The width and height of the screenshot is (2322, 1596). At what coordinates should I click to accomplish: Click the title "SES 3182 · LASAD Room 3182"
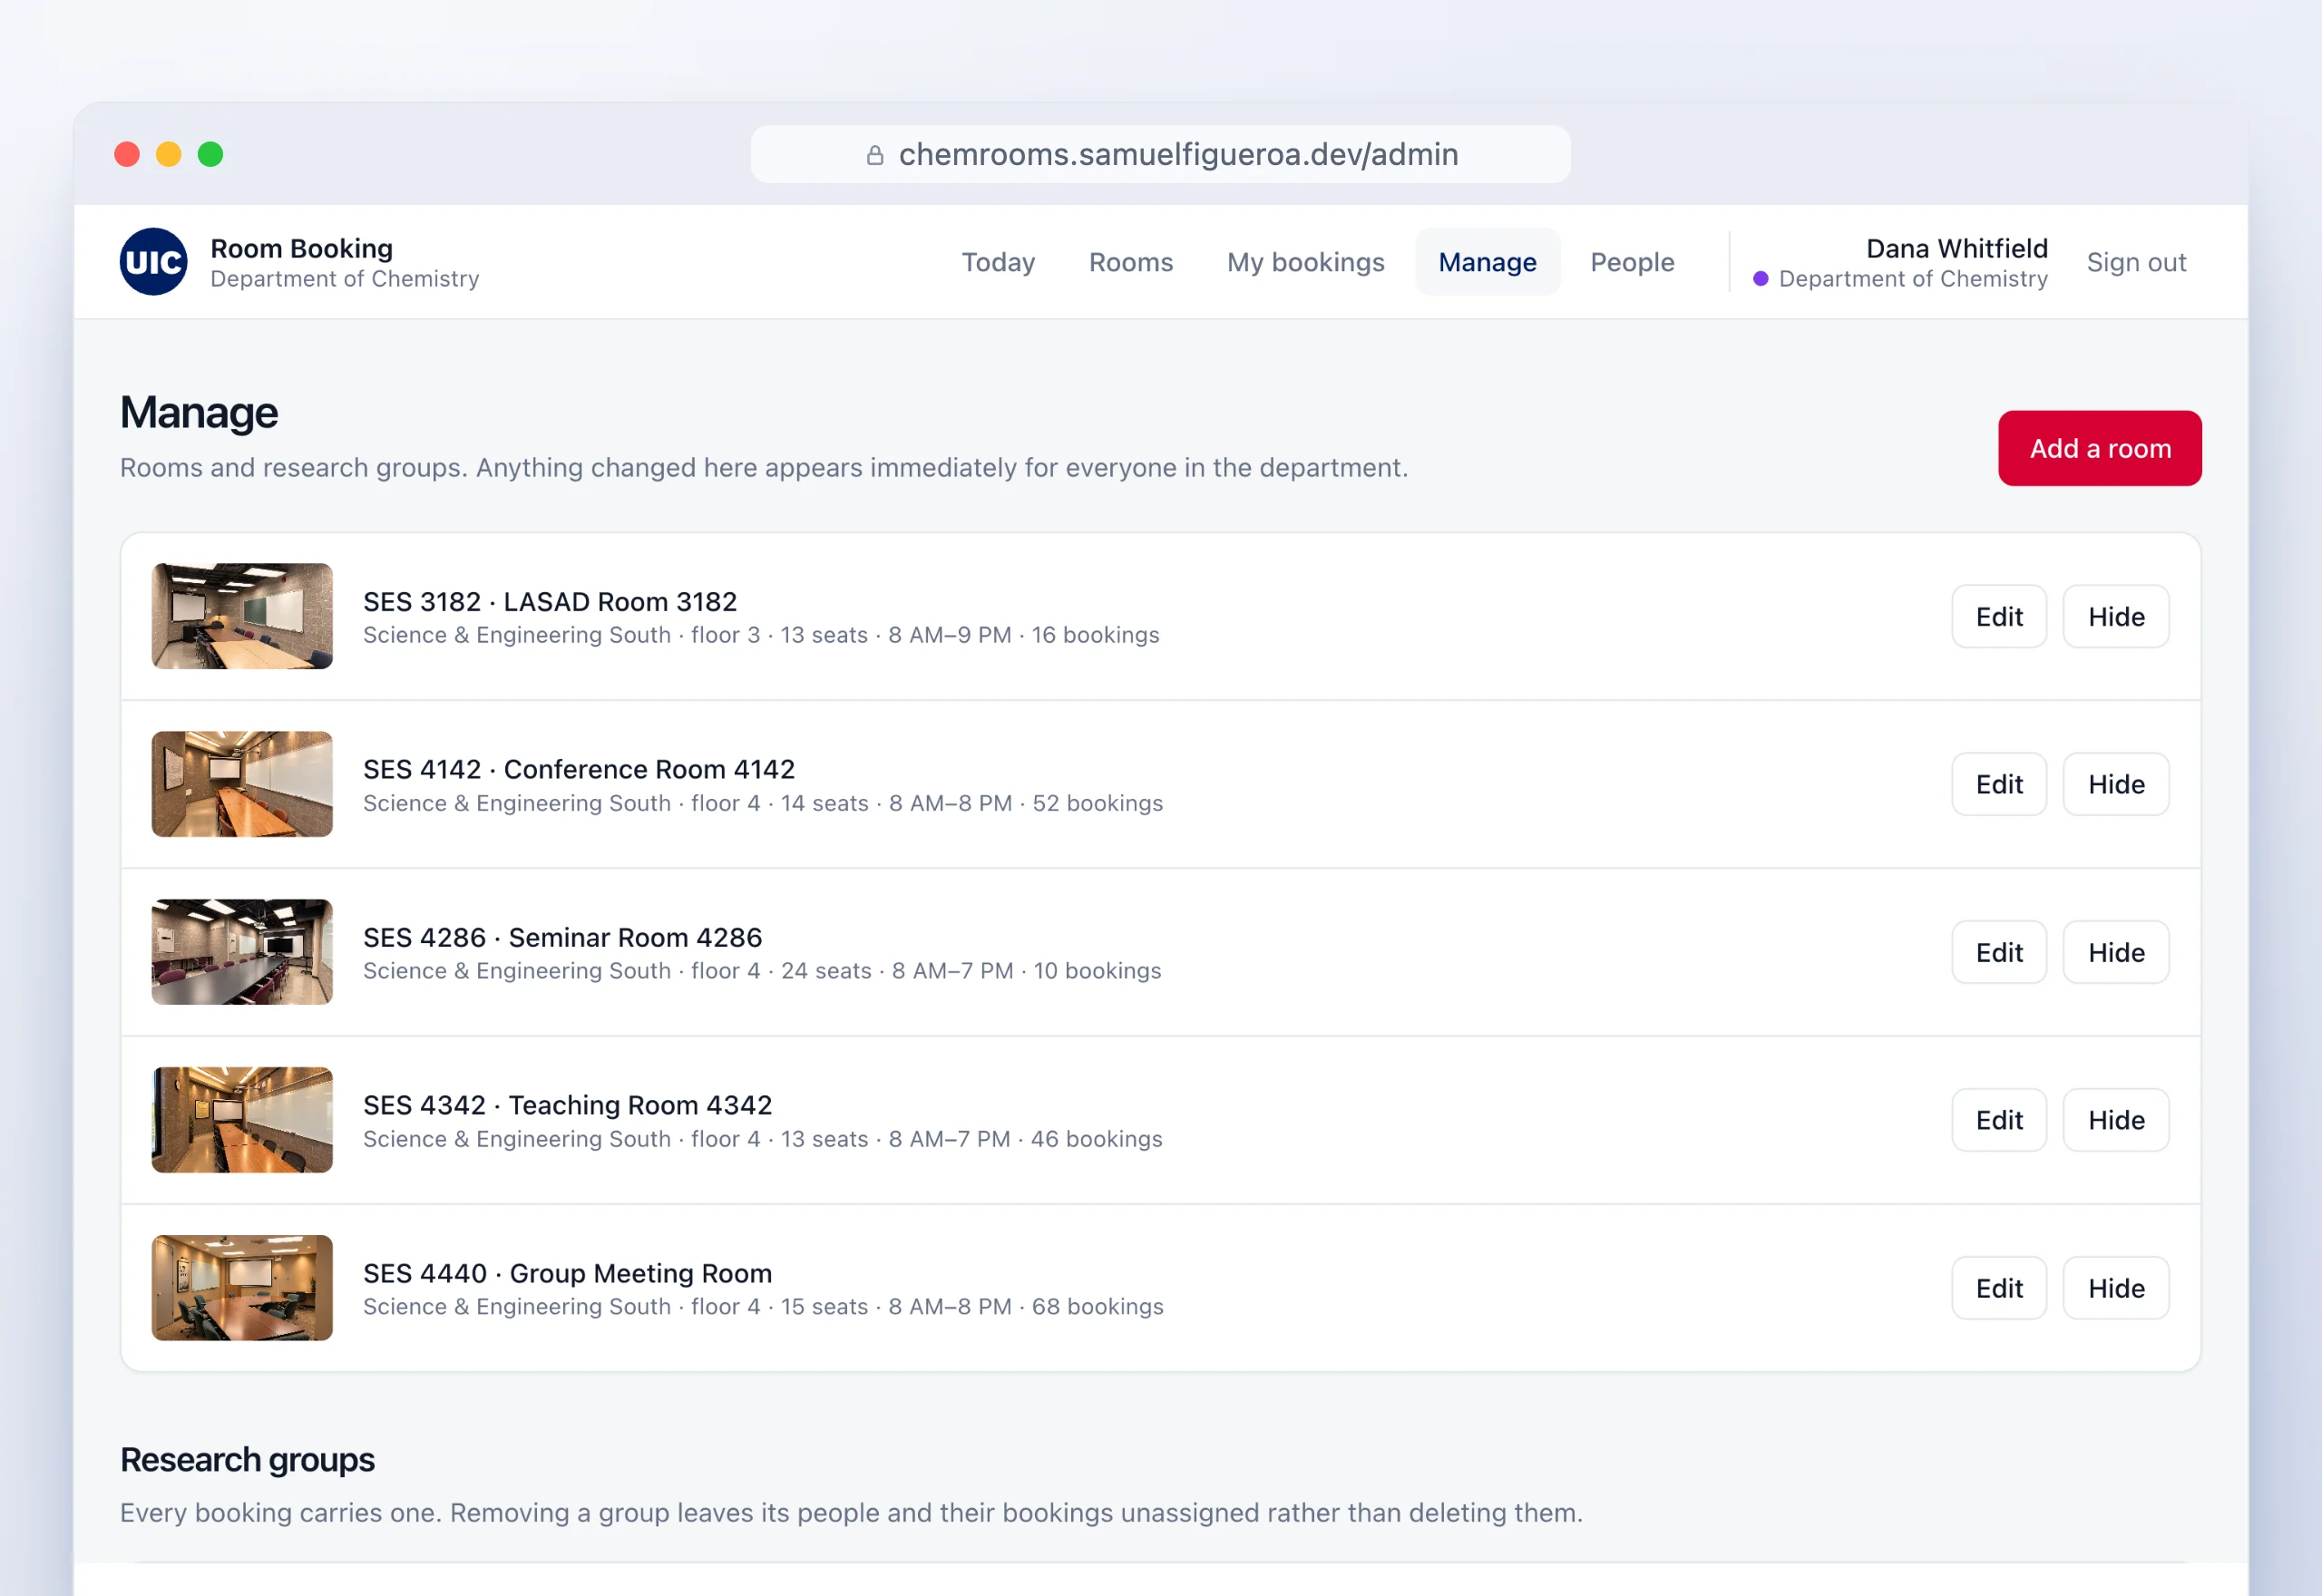(550, 602)
